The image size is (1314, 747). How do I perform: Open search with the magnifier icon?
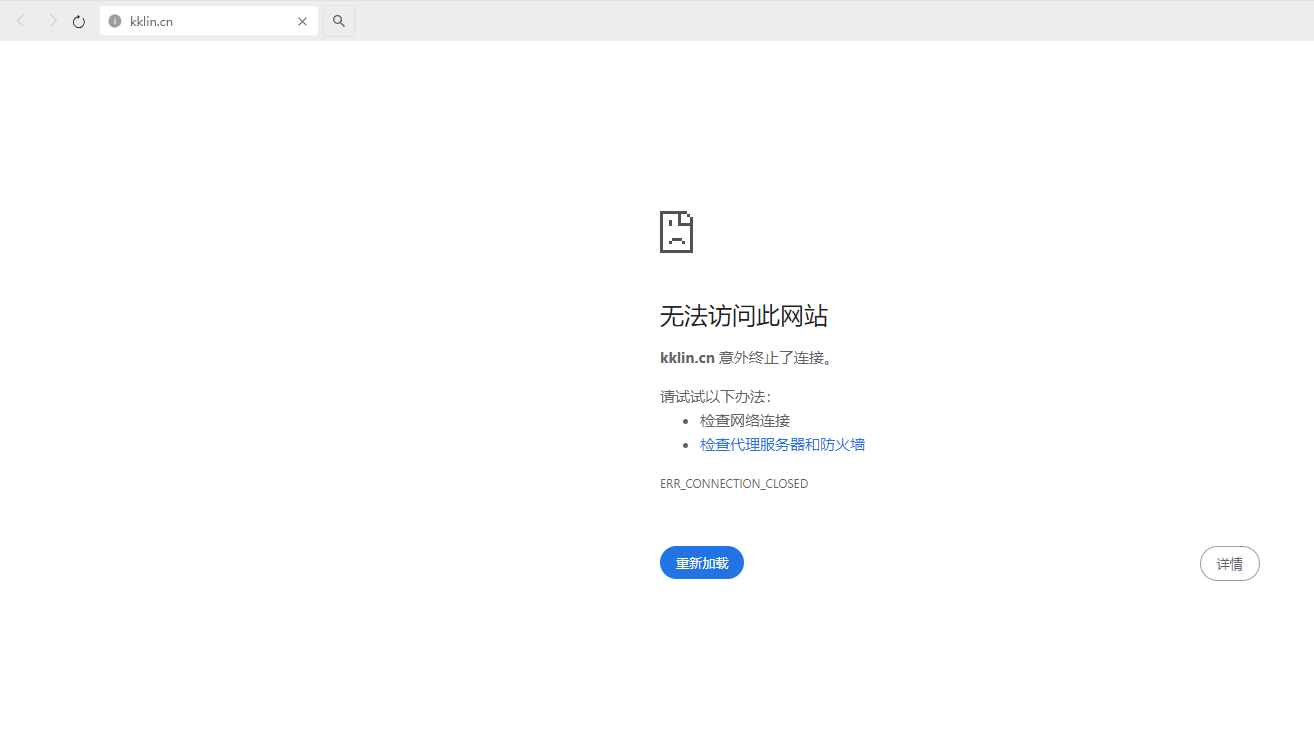coord(339,21)
